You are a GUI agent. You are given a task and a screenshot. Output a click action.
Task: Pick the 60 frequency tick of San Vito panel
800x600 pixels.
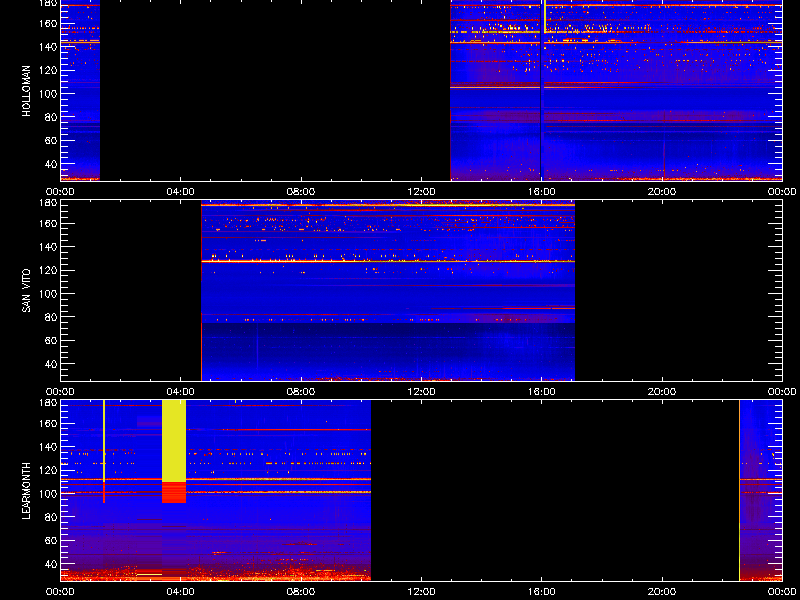52,341
